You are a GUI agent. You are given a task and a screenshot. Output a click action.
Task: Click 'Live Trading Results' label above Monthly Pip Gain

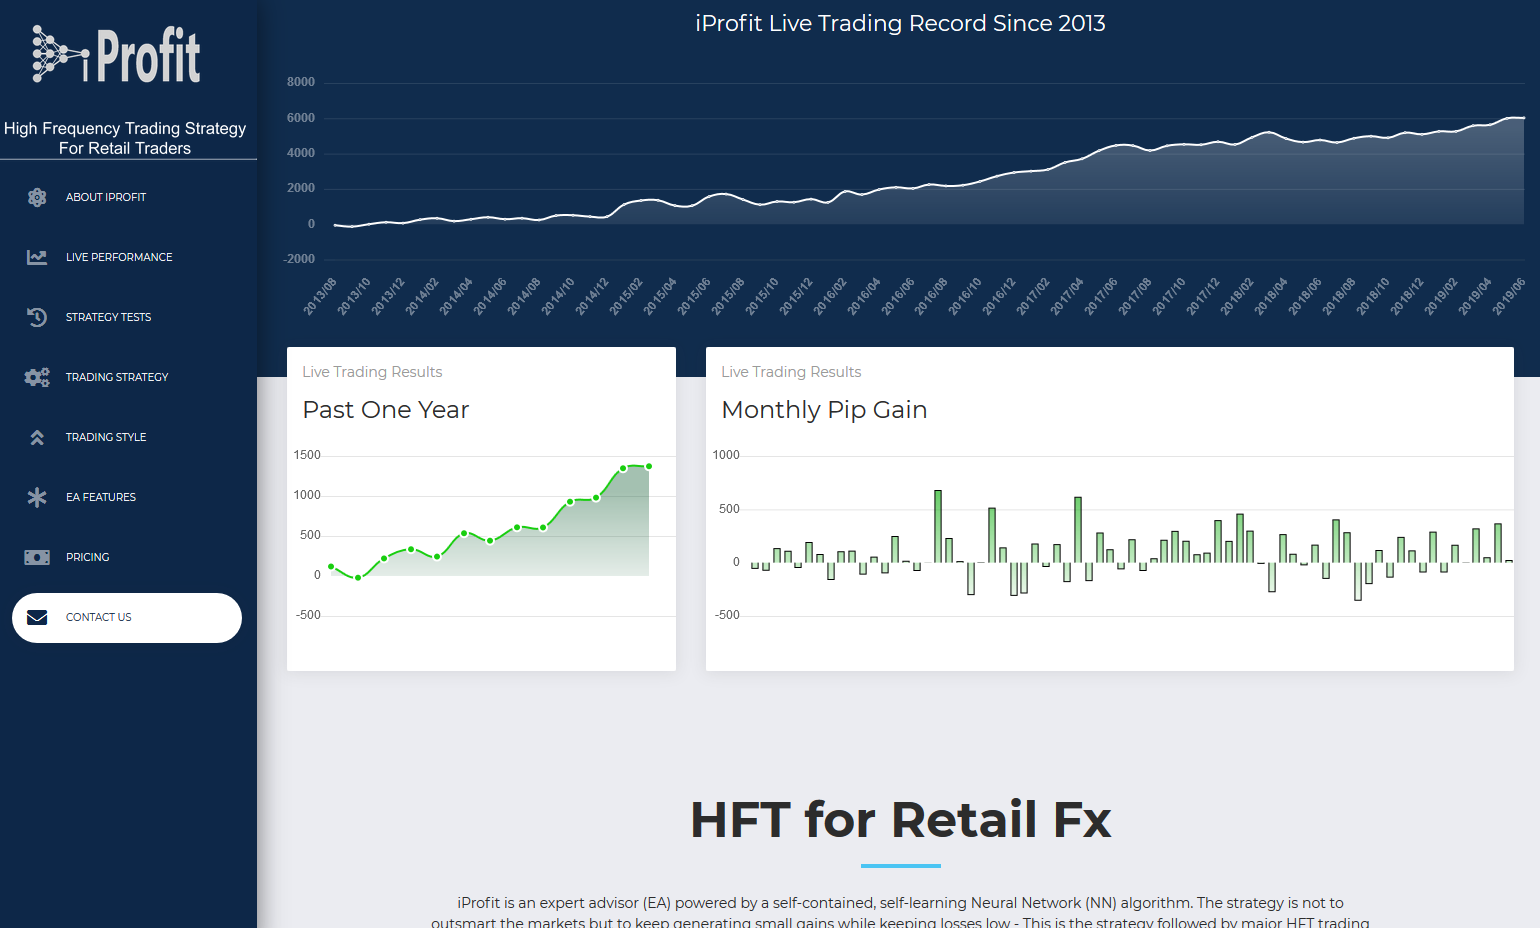[791, 372]
